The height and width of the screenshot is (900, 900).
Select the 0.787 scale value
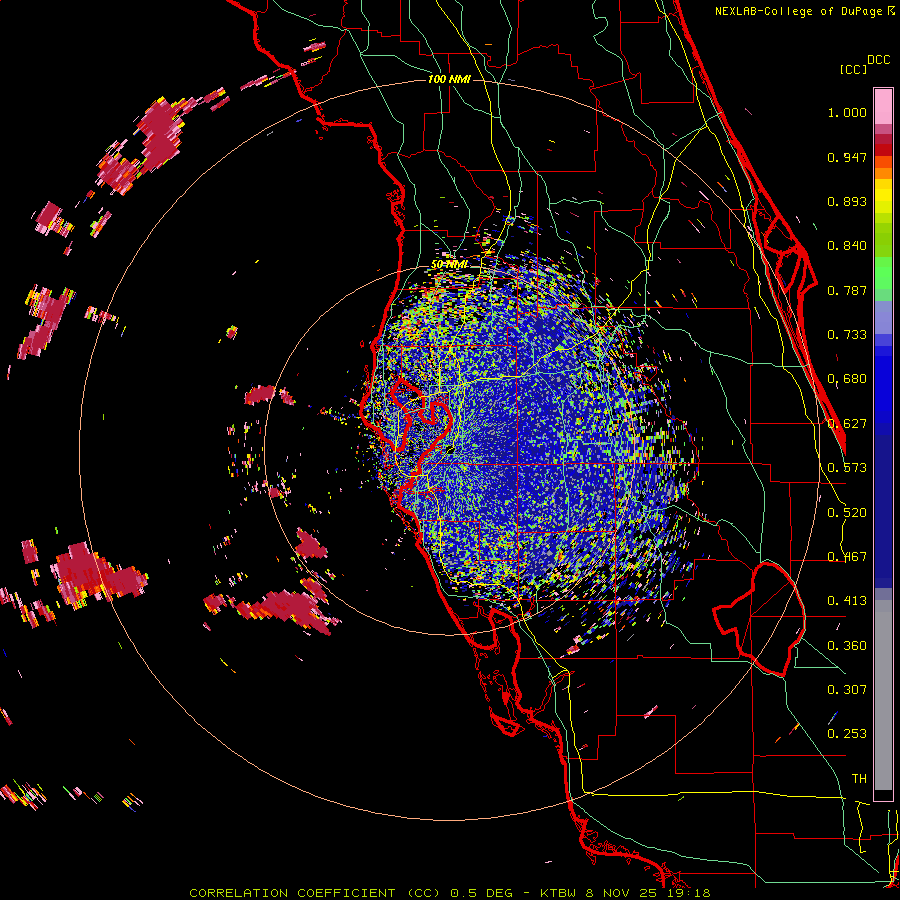pyautogui.click(x=847, y=290)
